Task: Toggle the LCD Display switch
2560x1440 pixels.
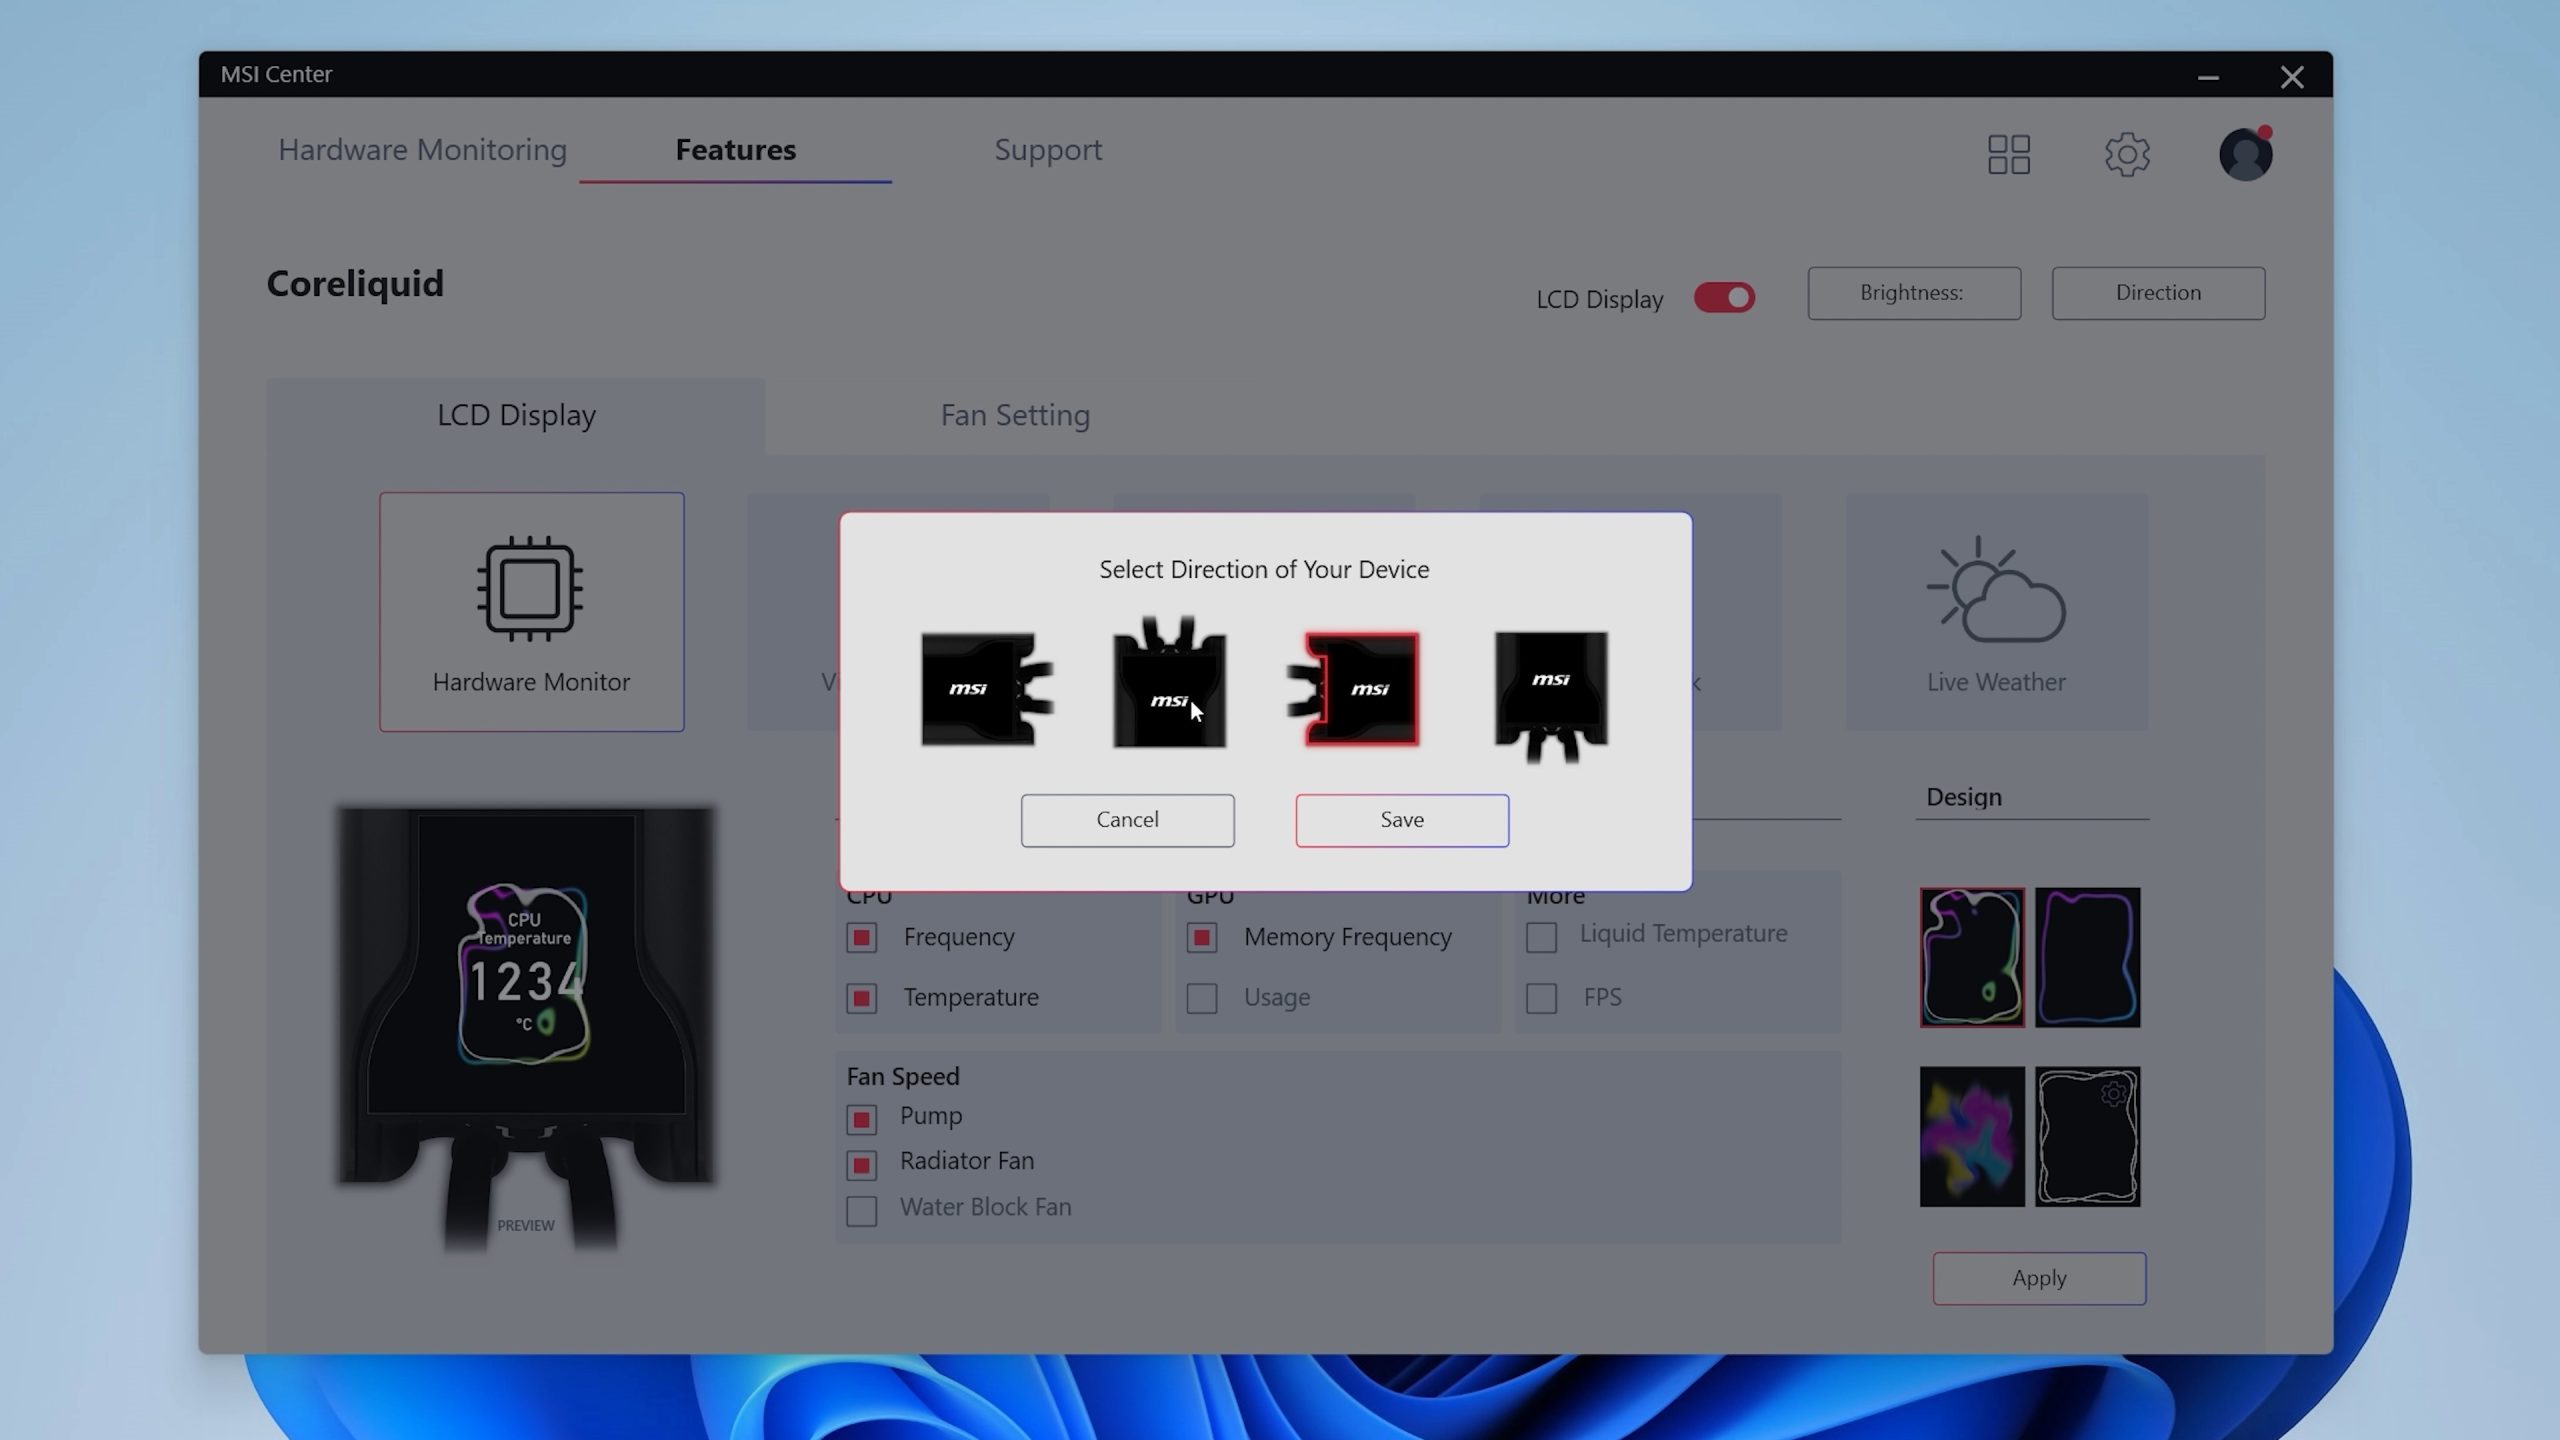Action: coord(1724,298)
